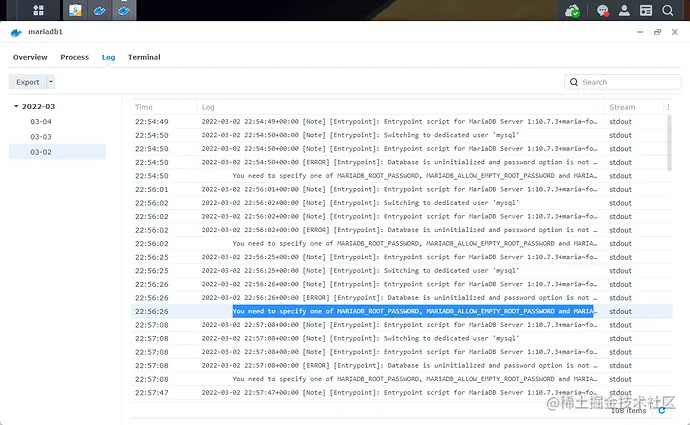Open the Export dropdown arrow

pyautogui.click(x=51, y=82)
